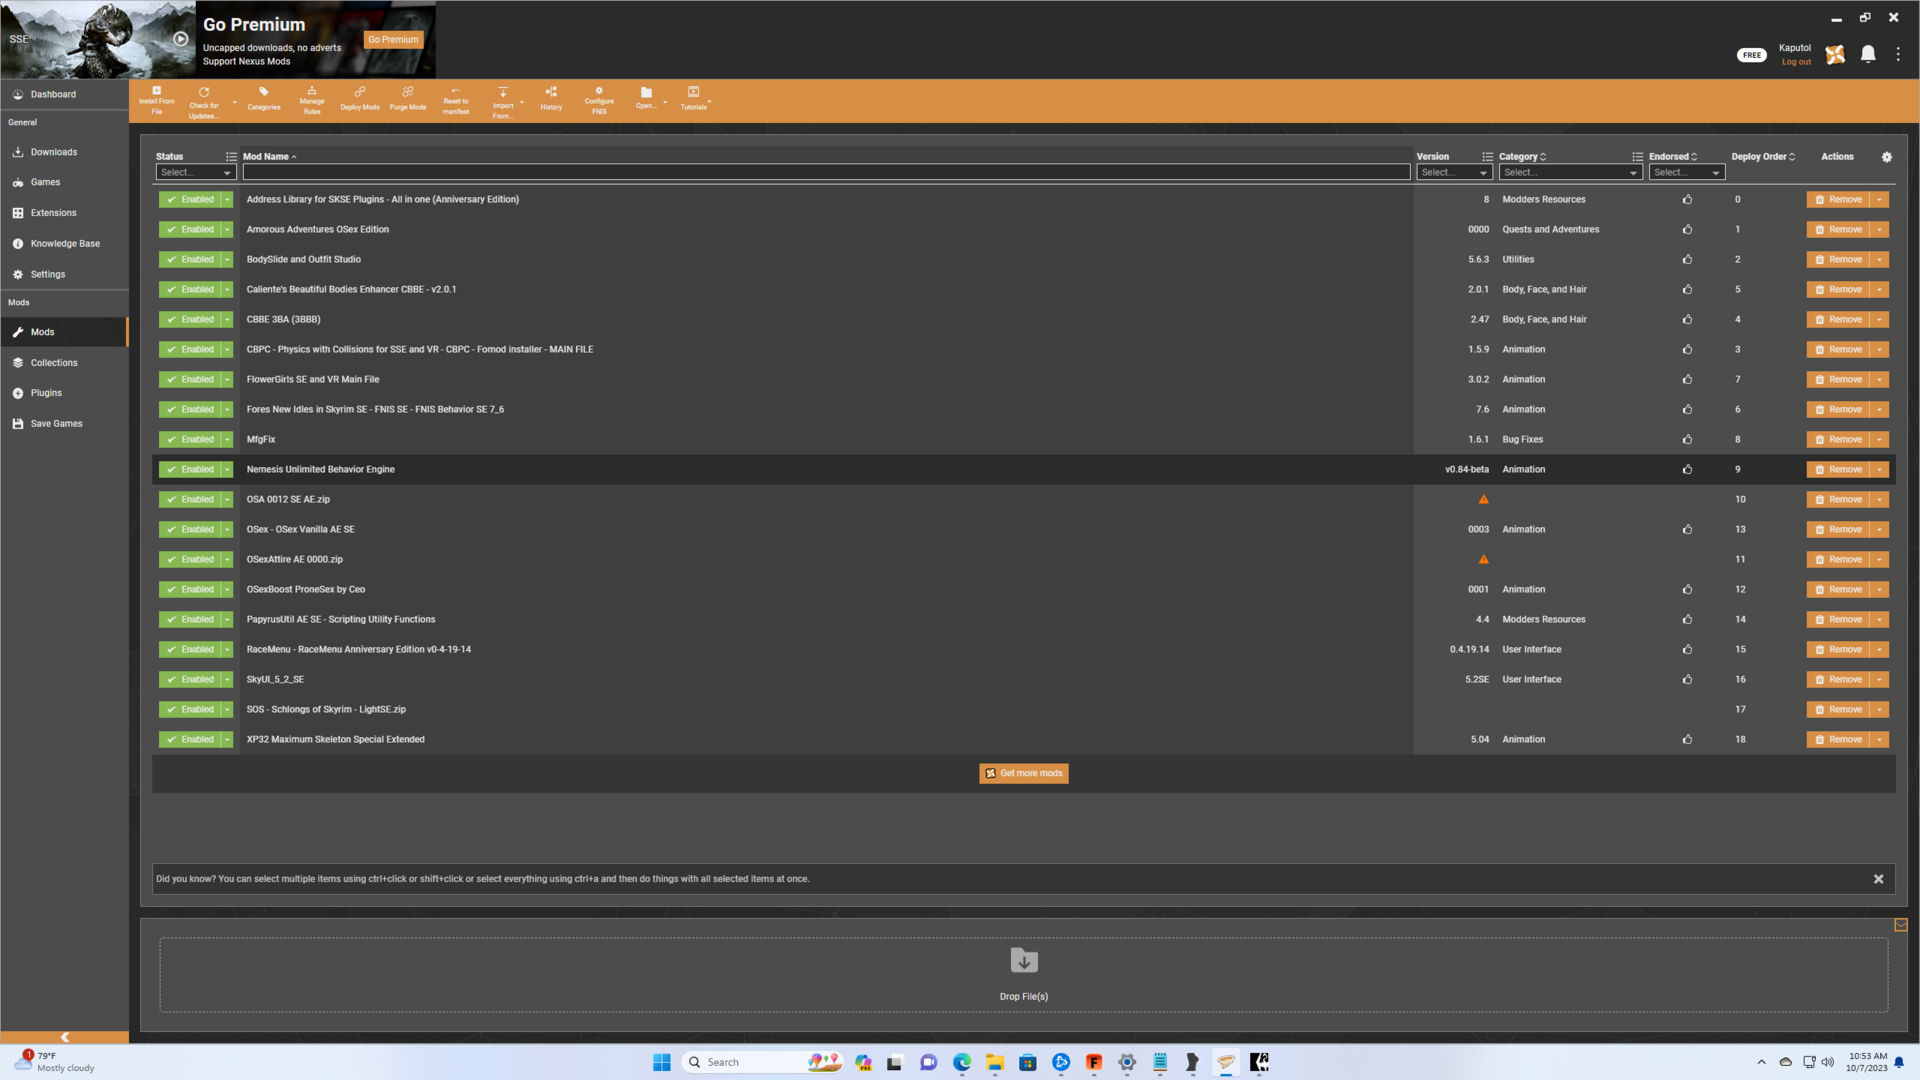Open notifications bell icon
The height and width of the screenshot is (1080, 1920).
tap(1868, 54)
